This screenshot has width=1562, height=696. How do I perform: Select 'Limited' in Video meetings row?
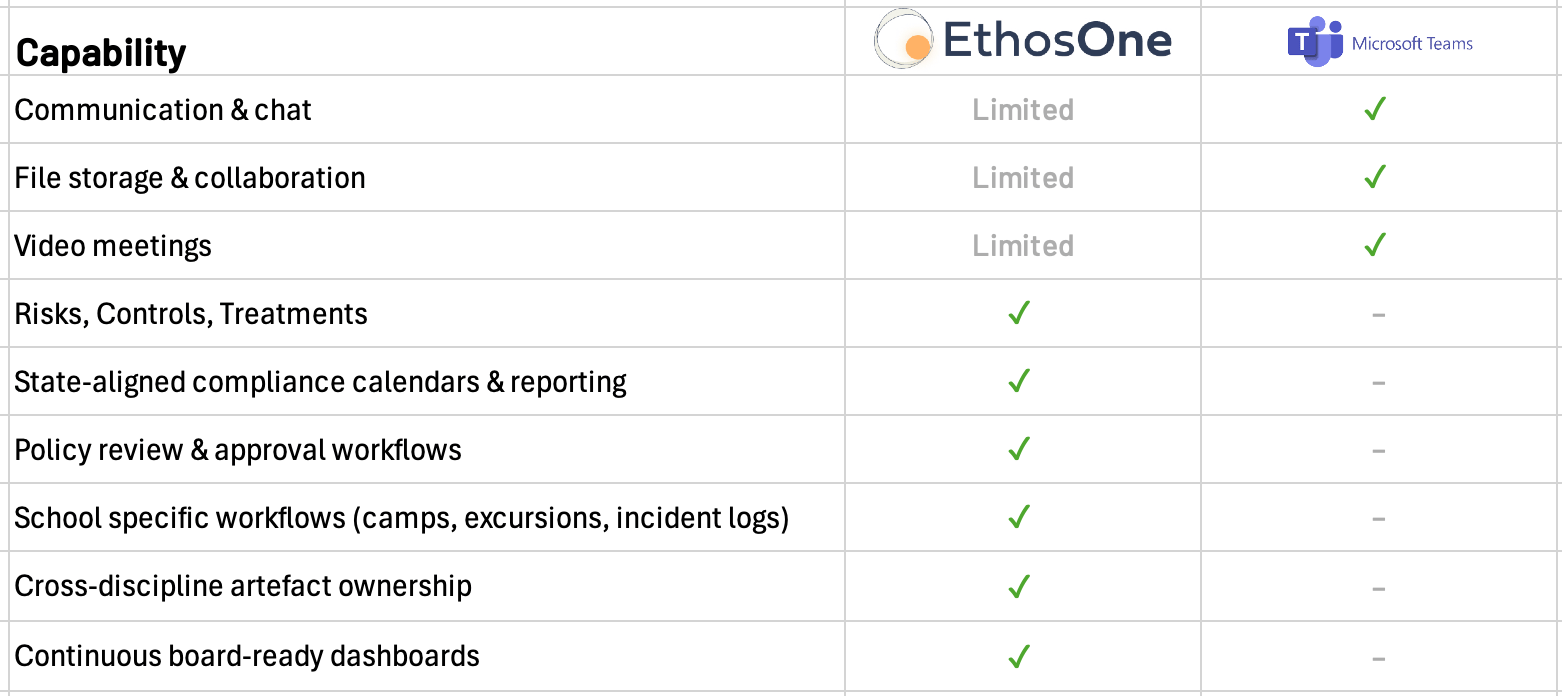point(1022,245)
